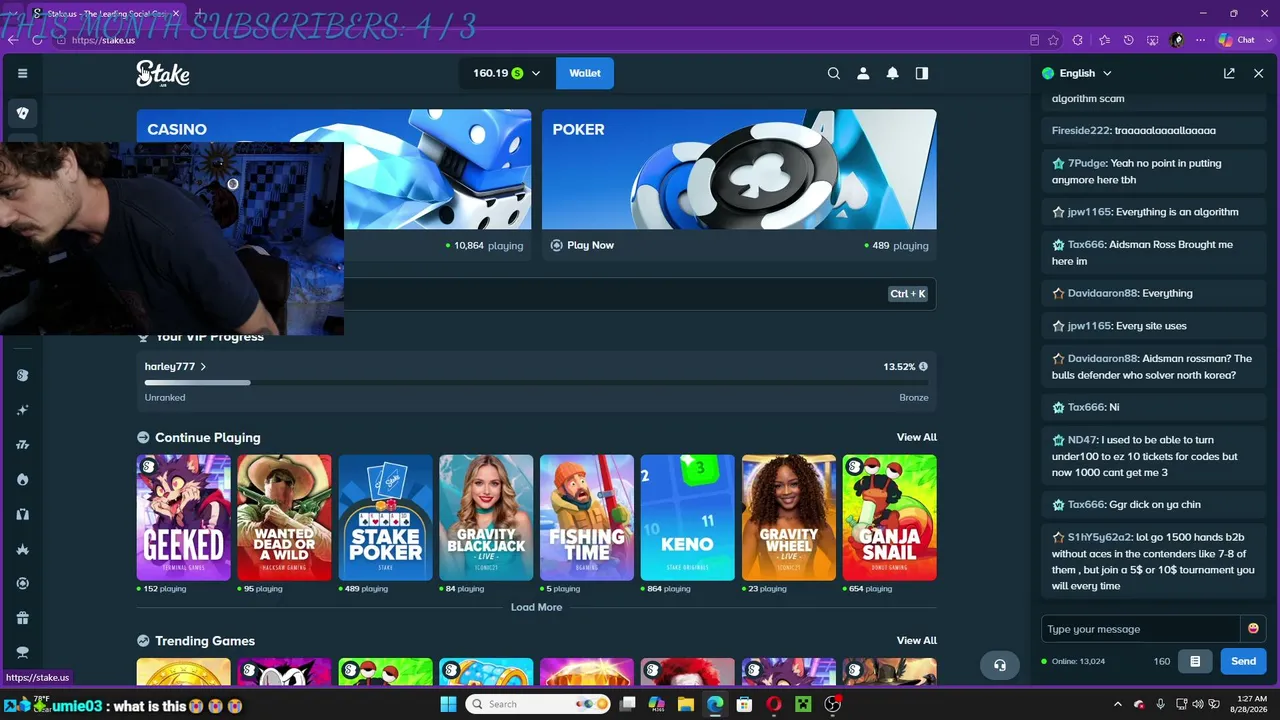Open Minecraft from the taskbar
The image size is (1280, 720).
pyautogui.click(x=802, y=704)
